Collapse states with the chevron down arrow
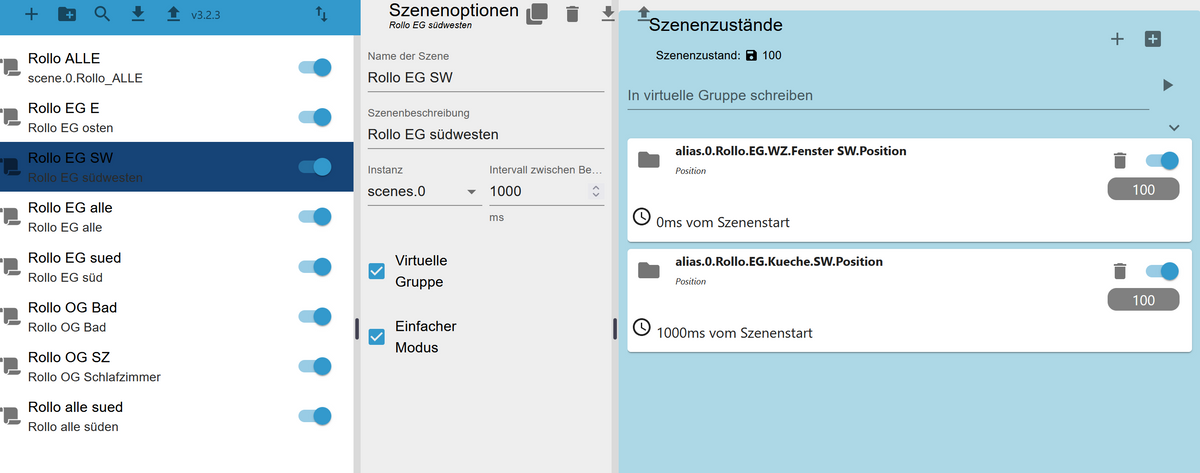 pyautogui.click(x=1174, y=128)
